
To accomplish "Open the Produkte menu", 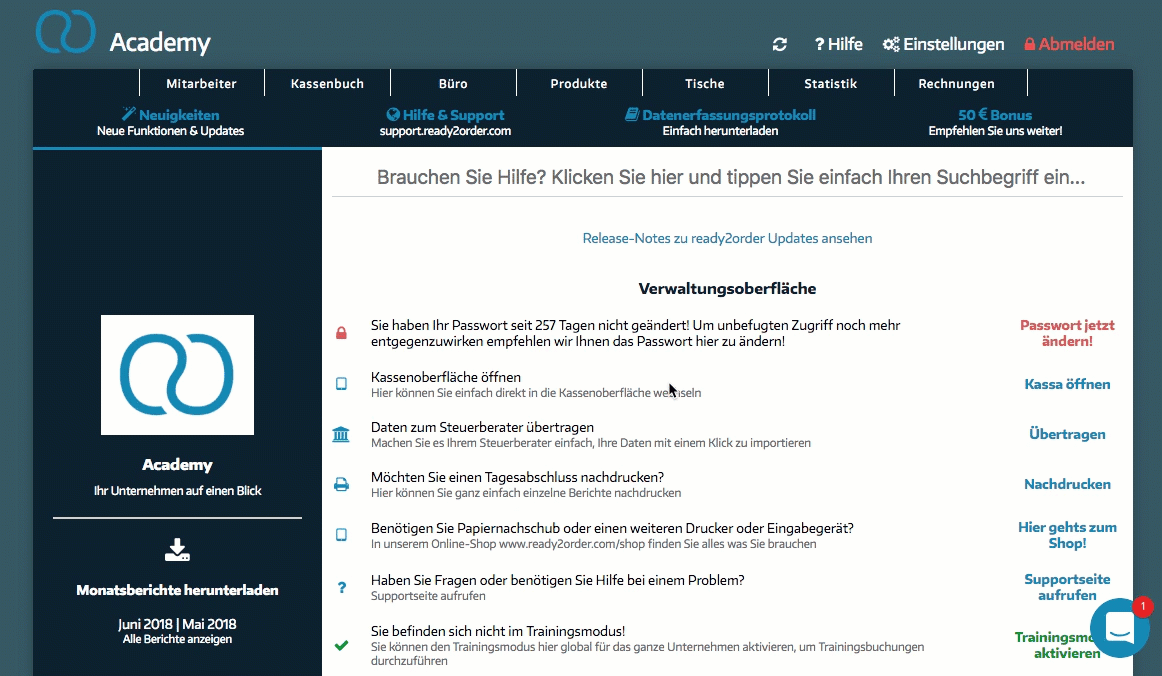I will tap(579, 83).
